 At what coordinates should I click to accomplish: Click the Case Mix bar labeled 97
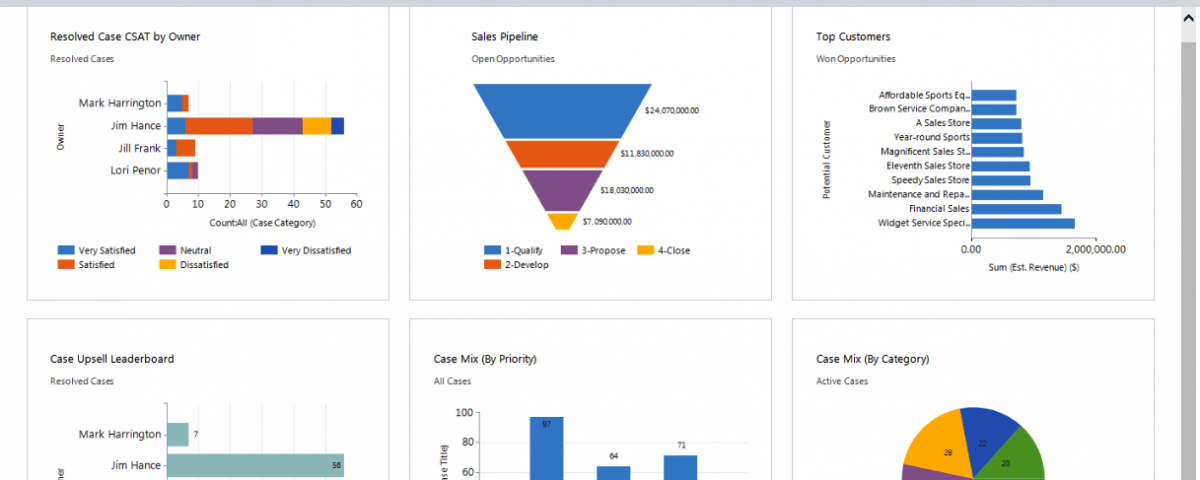coord(546,448)
